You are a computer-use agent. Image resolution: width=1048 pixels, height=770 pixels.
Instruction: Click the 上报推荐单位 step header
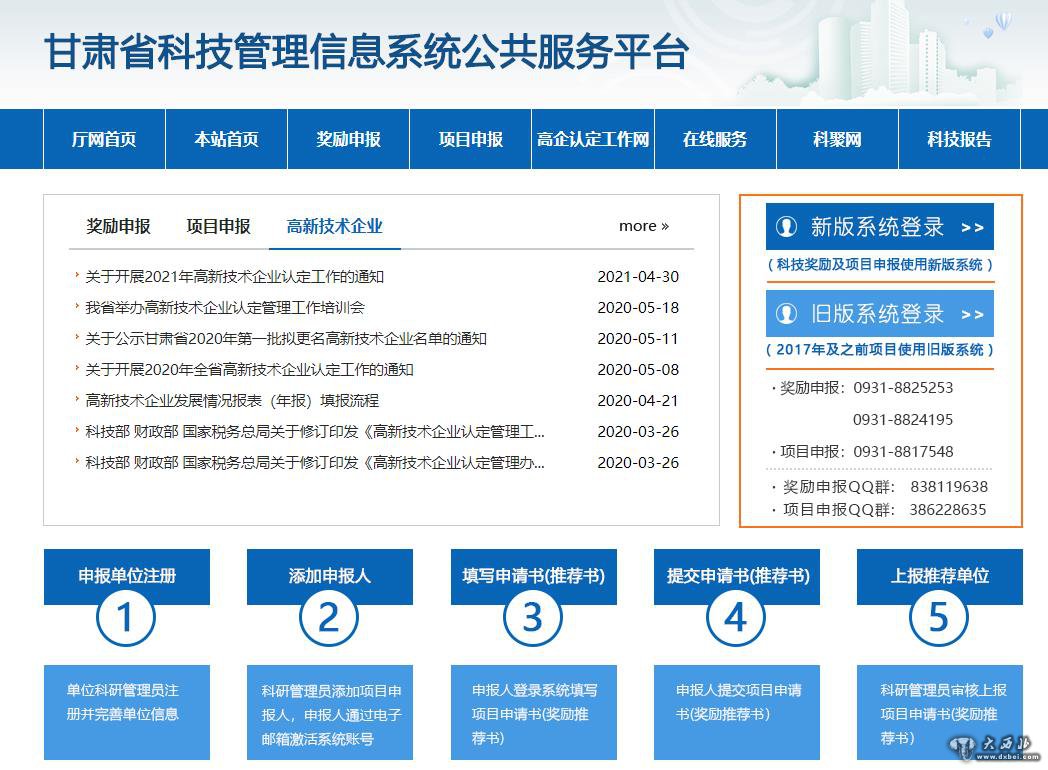pos(939,576)
